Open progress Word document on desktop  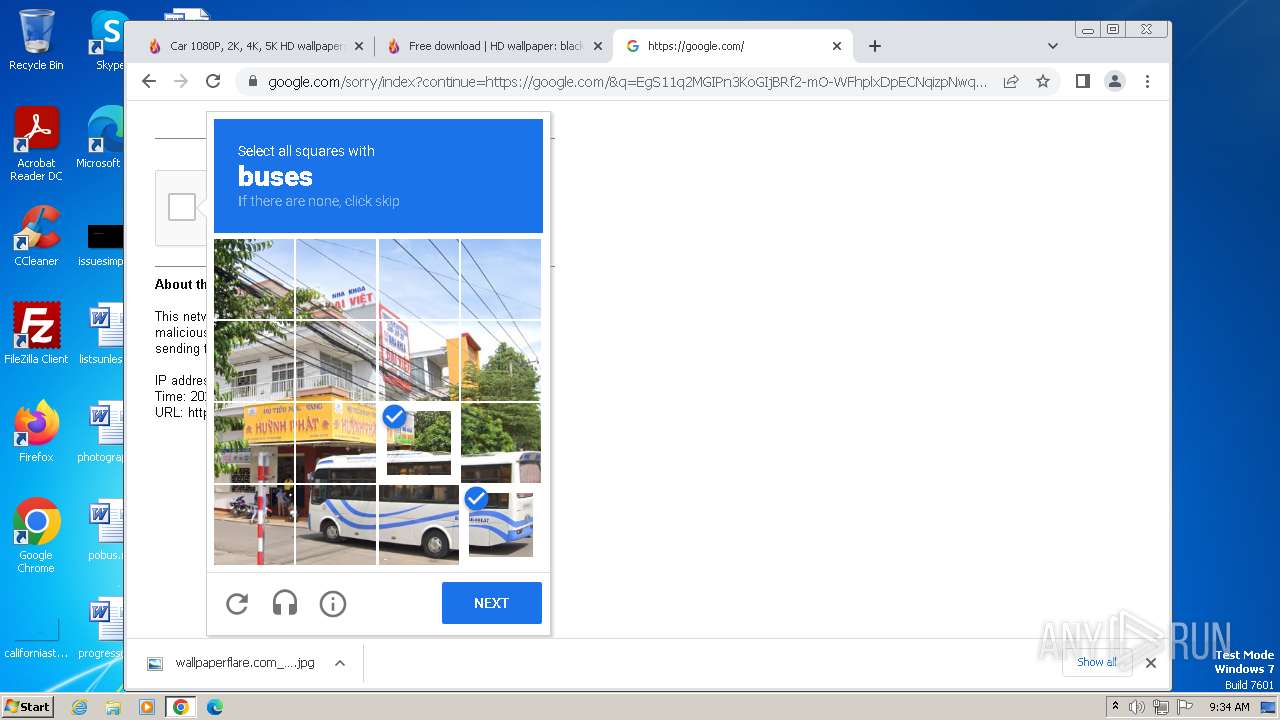[x=102, y=628]
